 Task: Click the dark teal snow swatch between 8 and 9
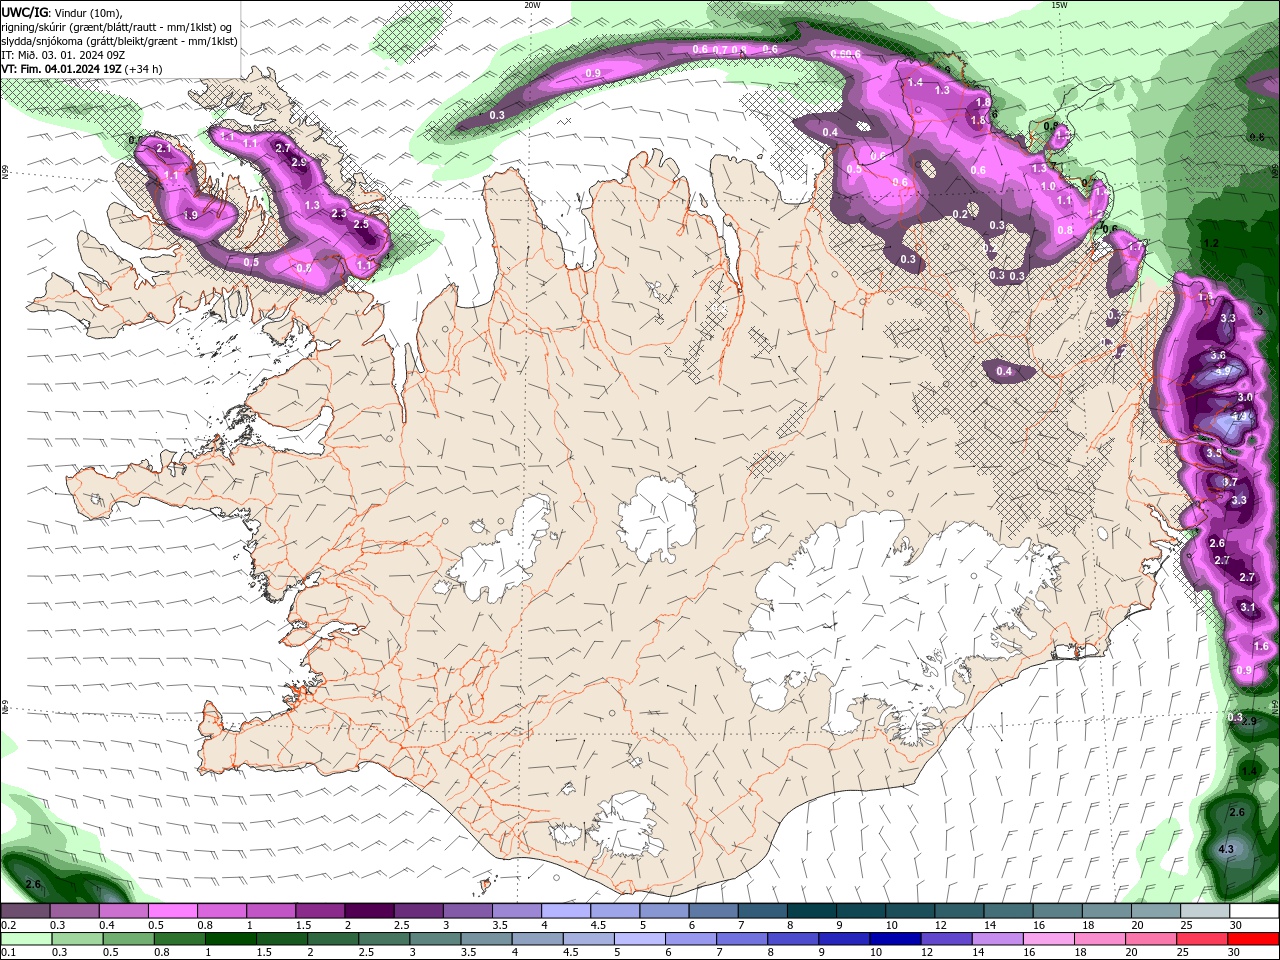pos(811,911)
